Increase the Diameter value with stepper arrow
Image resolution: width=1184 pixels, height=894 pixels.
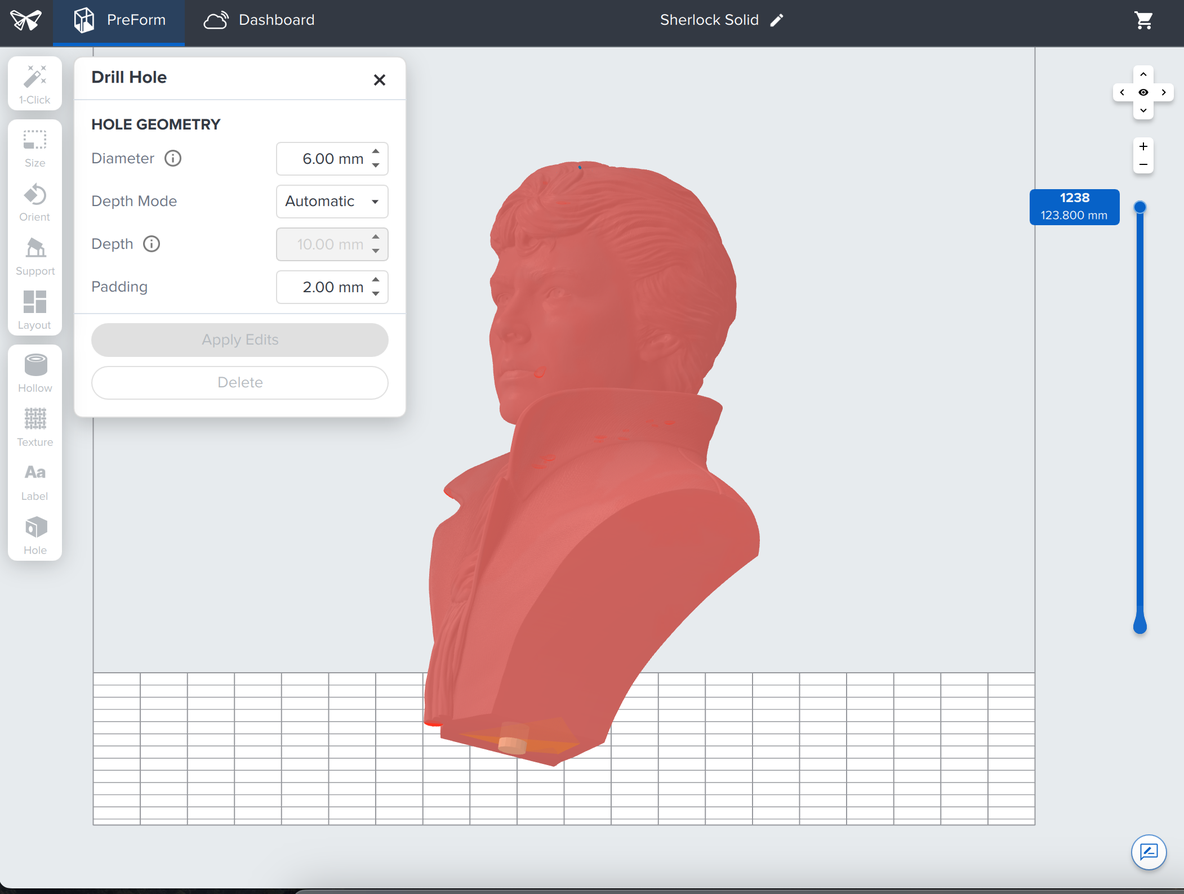pos(376,152)
